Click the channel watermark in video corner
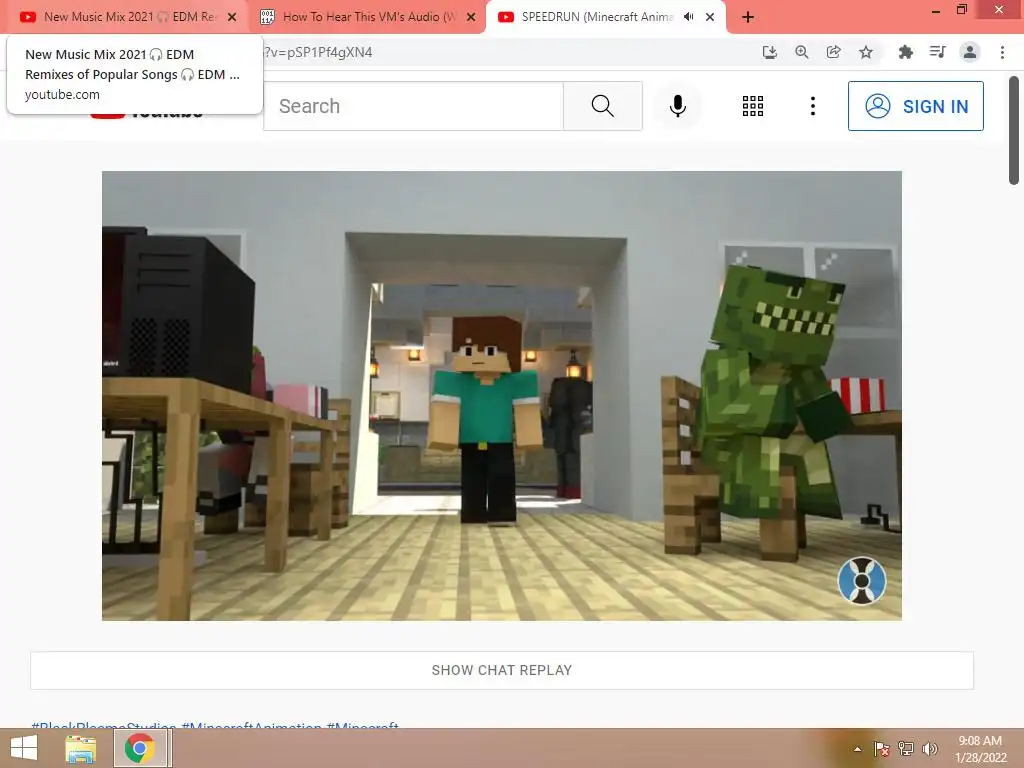Image resolution: width=1024 pixels, height=768 pixels. click(x=862, y=581)
